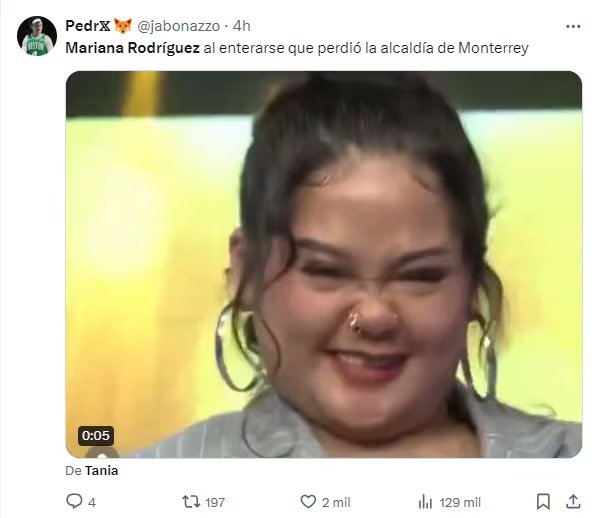This screenshot has width=596, height=518.
Task: Click the 0:05 duration badge on video
Action: [x=96, y=436]
